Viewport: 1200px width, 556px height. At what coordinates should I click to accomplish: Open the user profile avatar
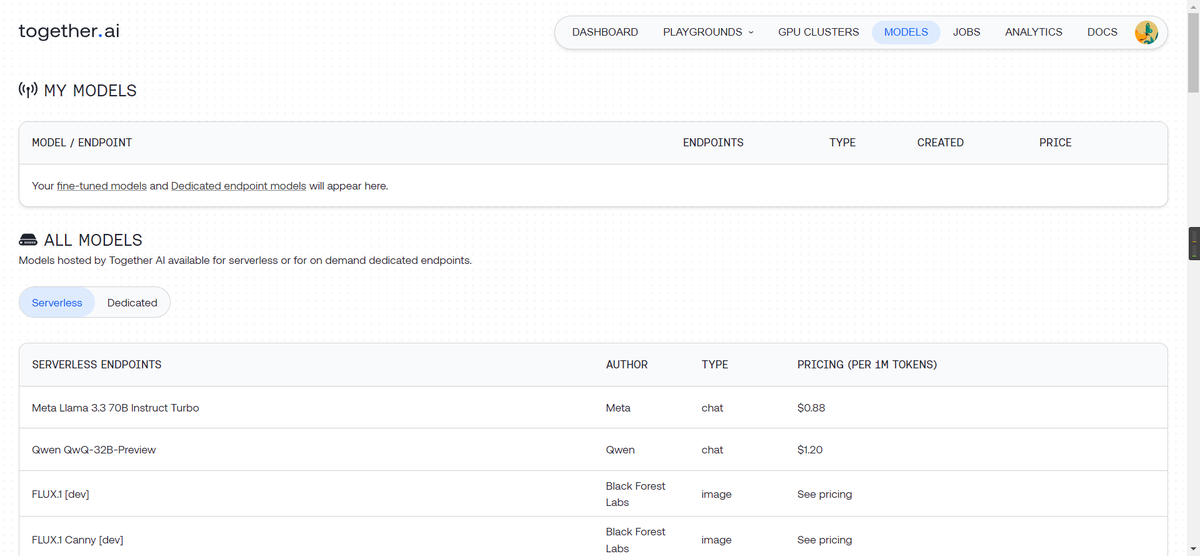coord(1146,32)
